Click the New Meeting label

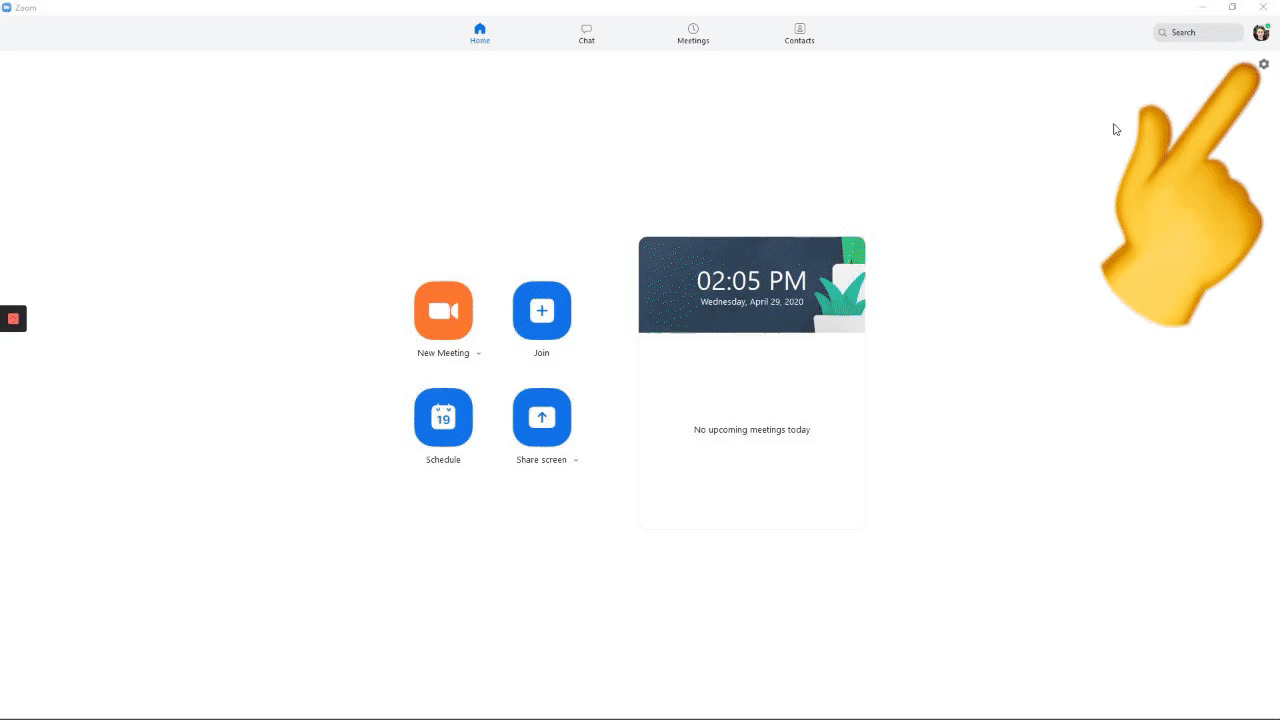(443, 353)
